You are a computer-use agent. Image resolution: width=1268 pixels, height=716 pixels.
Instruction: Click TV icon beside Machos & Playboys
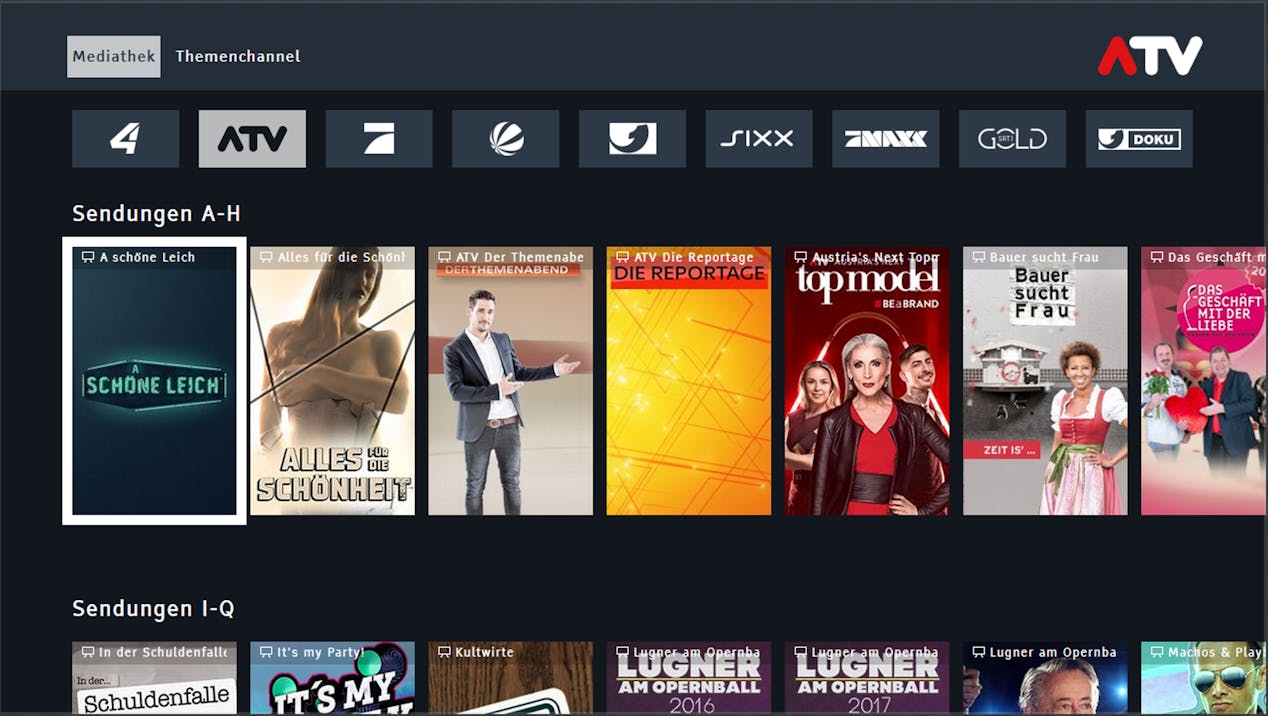tap(1157, 652)
